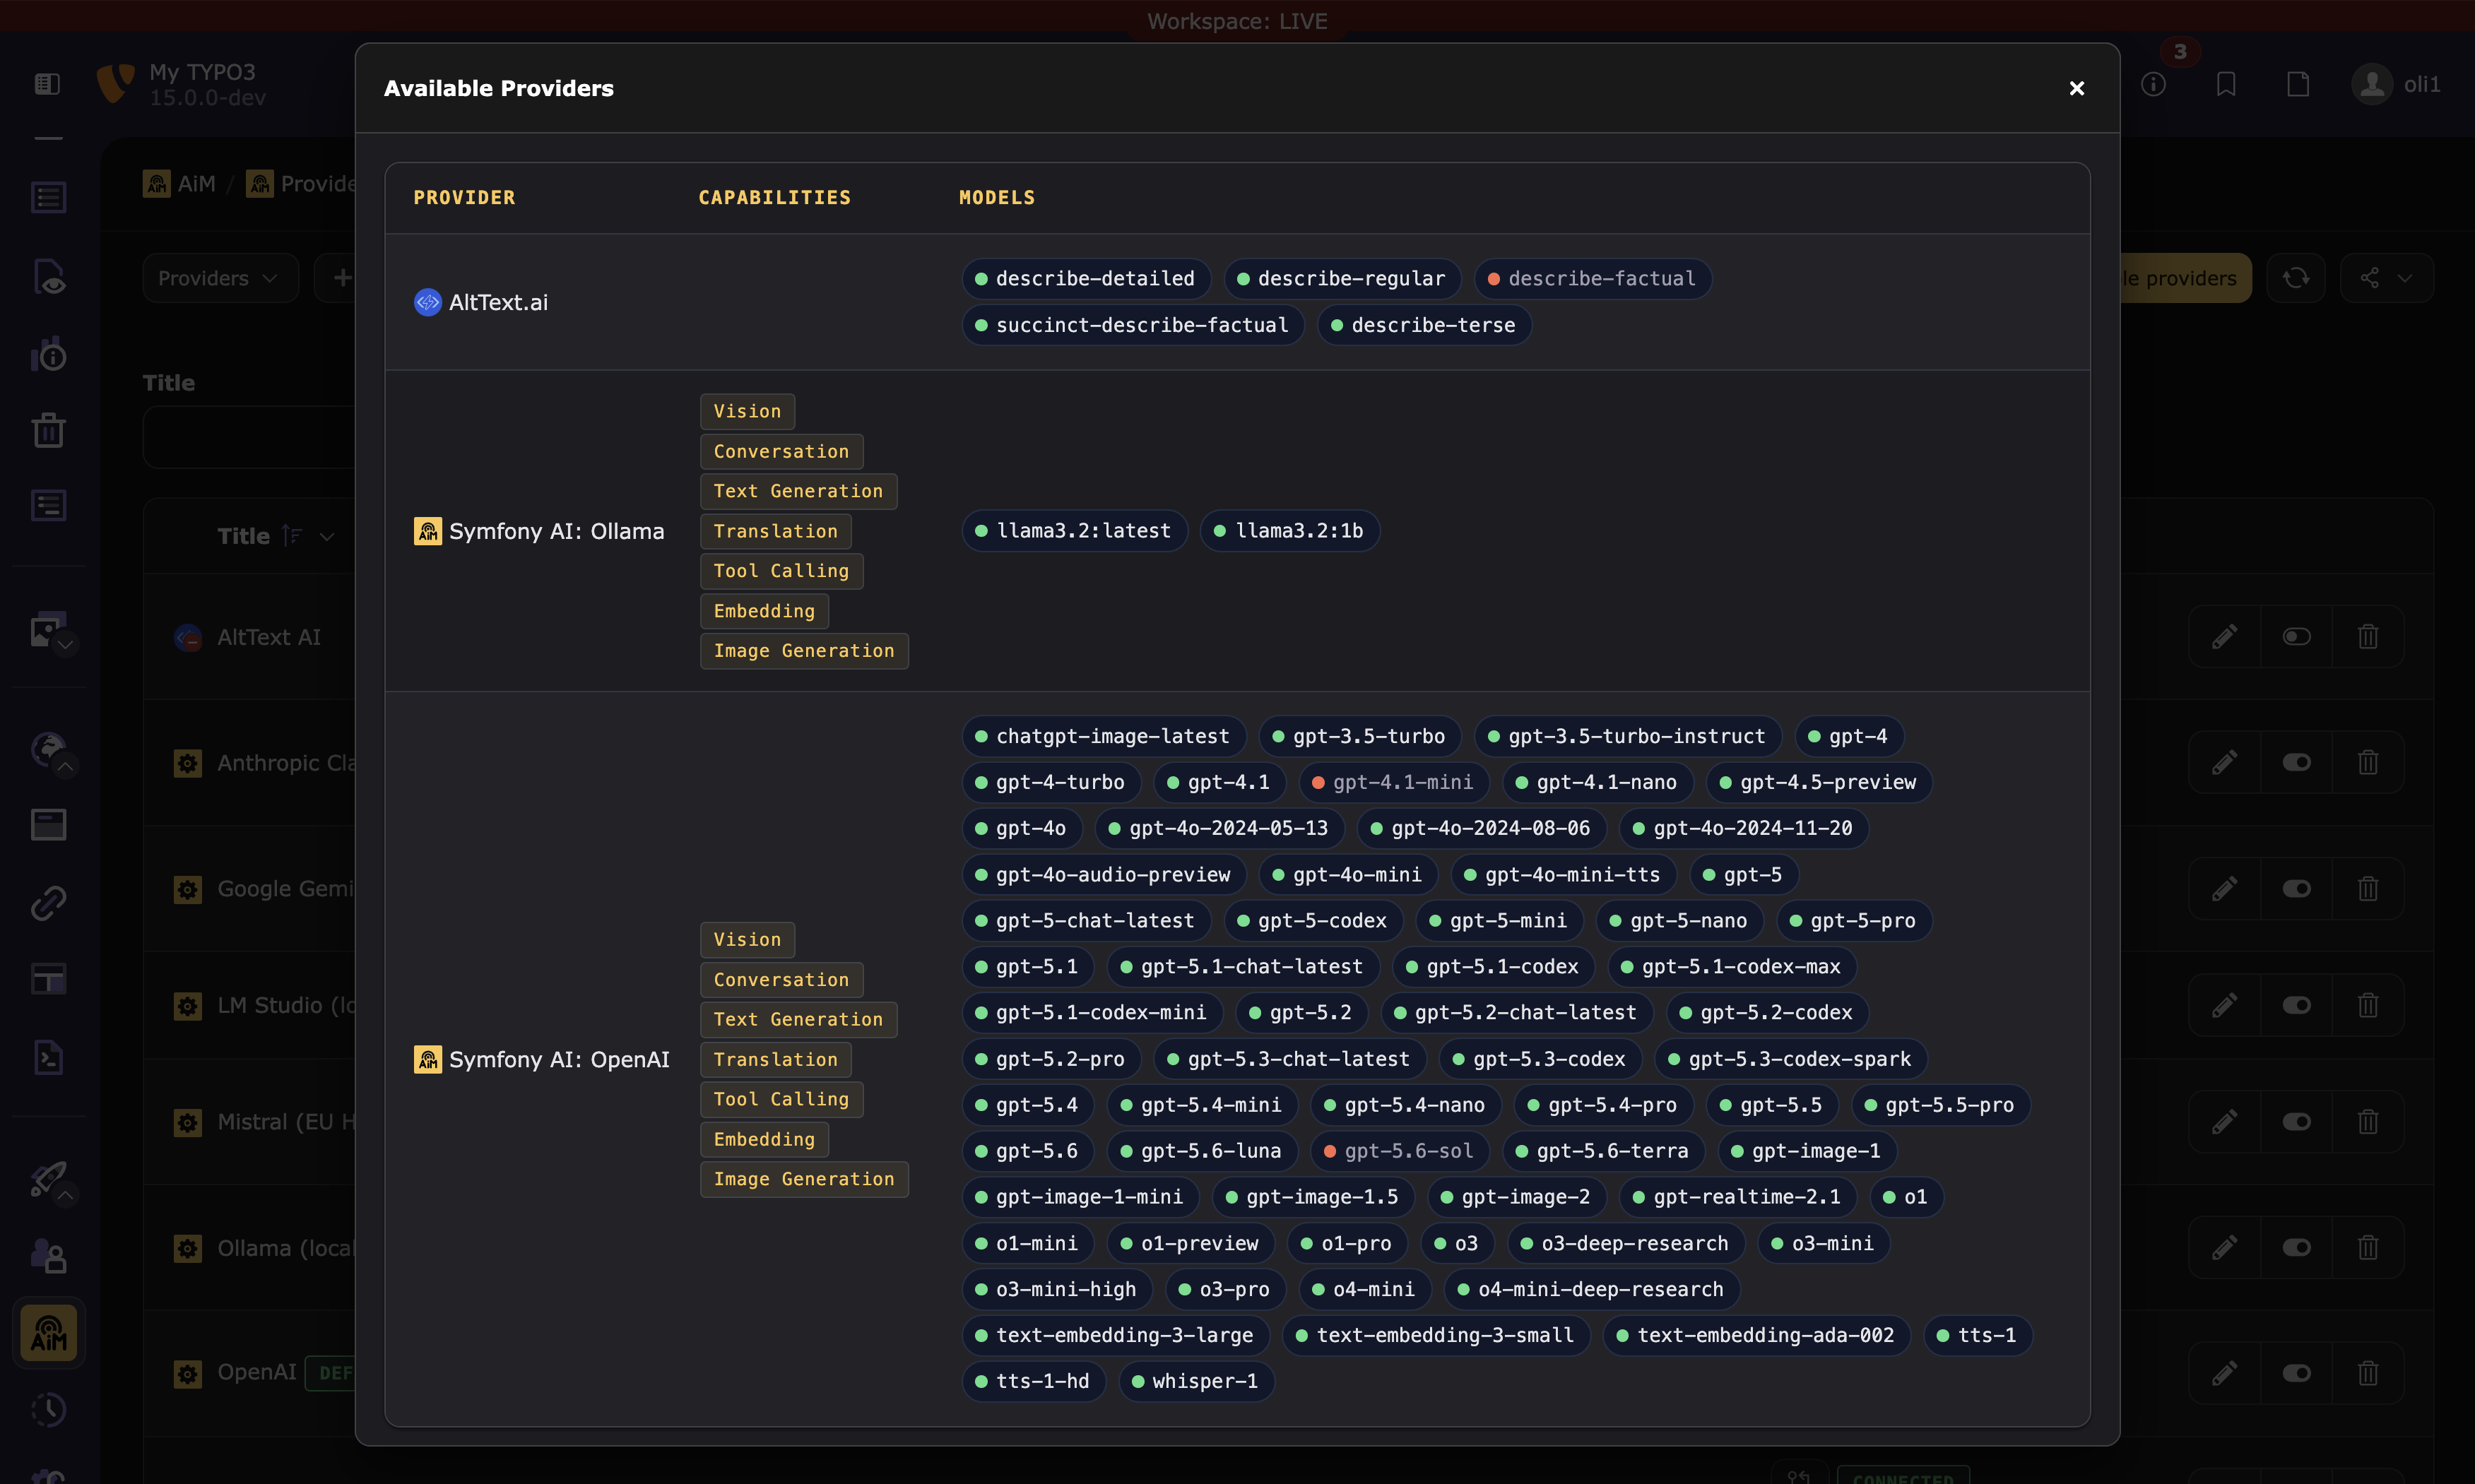Toggle visibility of Anthropic Claude row
Viewport: 2475px width, 1484px height.
[x=2296, y=763]
